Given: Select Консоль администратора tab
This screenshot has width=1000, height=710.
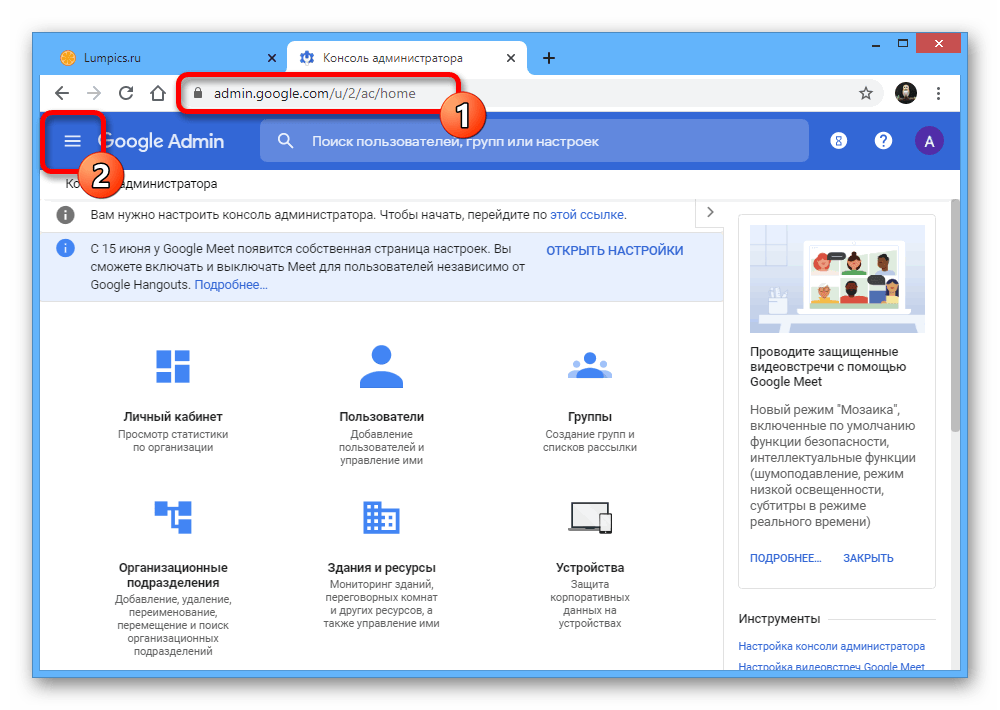Looking at the screenshot, I should coord(407,58).
